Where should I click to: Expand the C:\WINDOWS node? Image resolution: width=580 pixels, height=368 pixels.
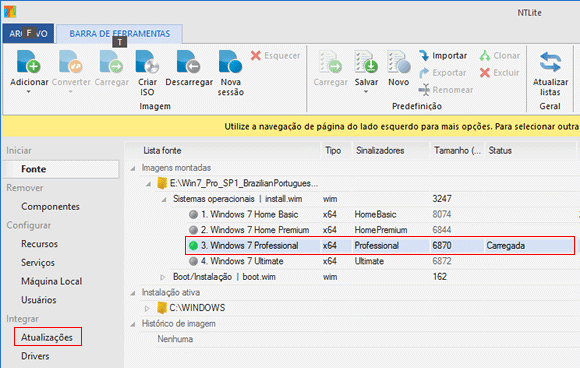click(x=147, y=308)
